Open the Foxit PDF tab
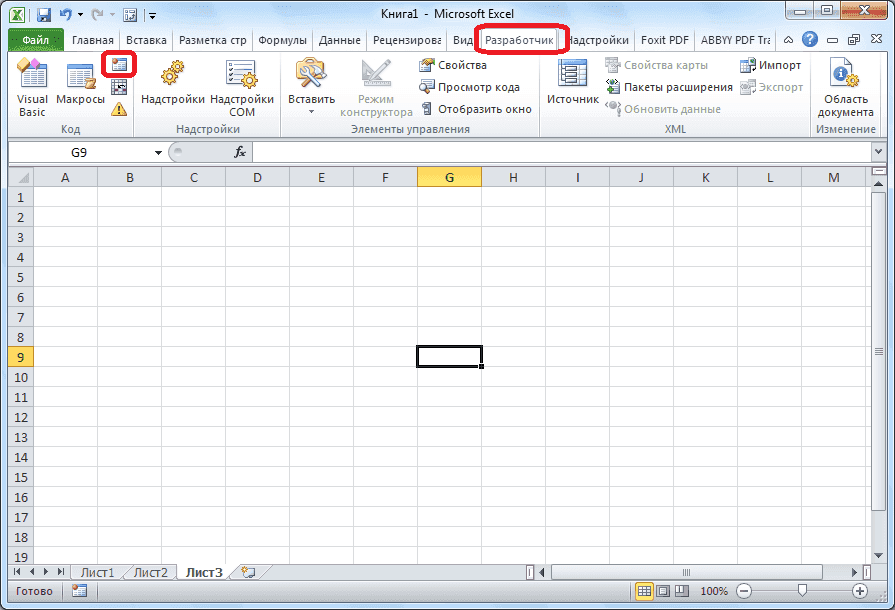This screenshot has width=895, height=610. pyautogui.click(x=664, y=40)
